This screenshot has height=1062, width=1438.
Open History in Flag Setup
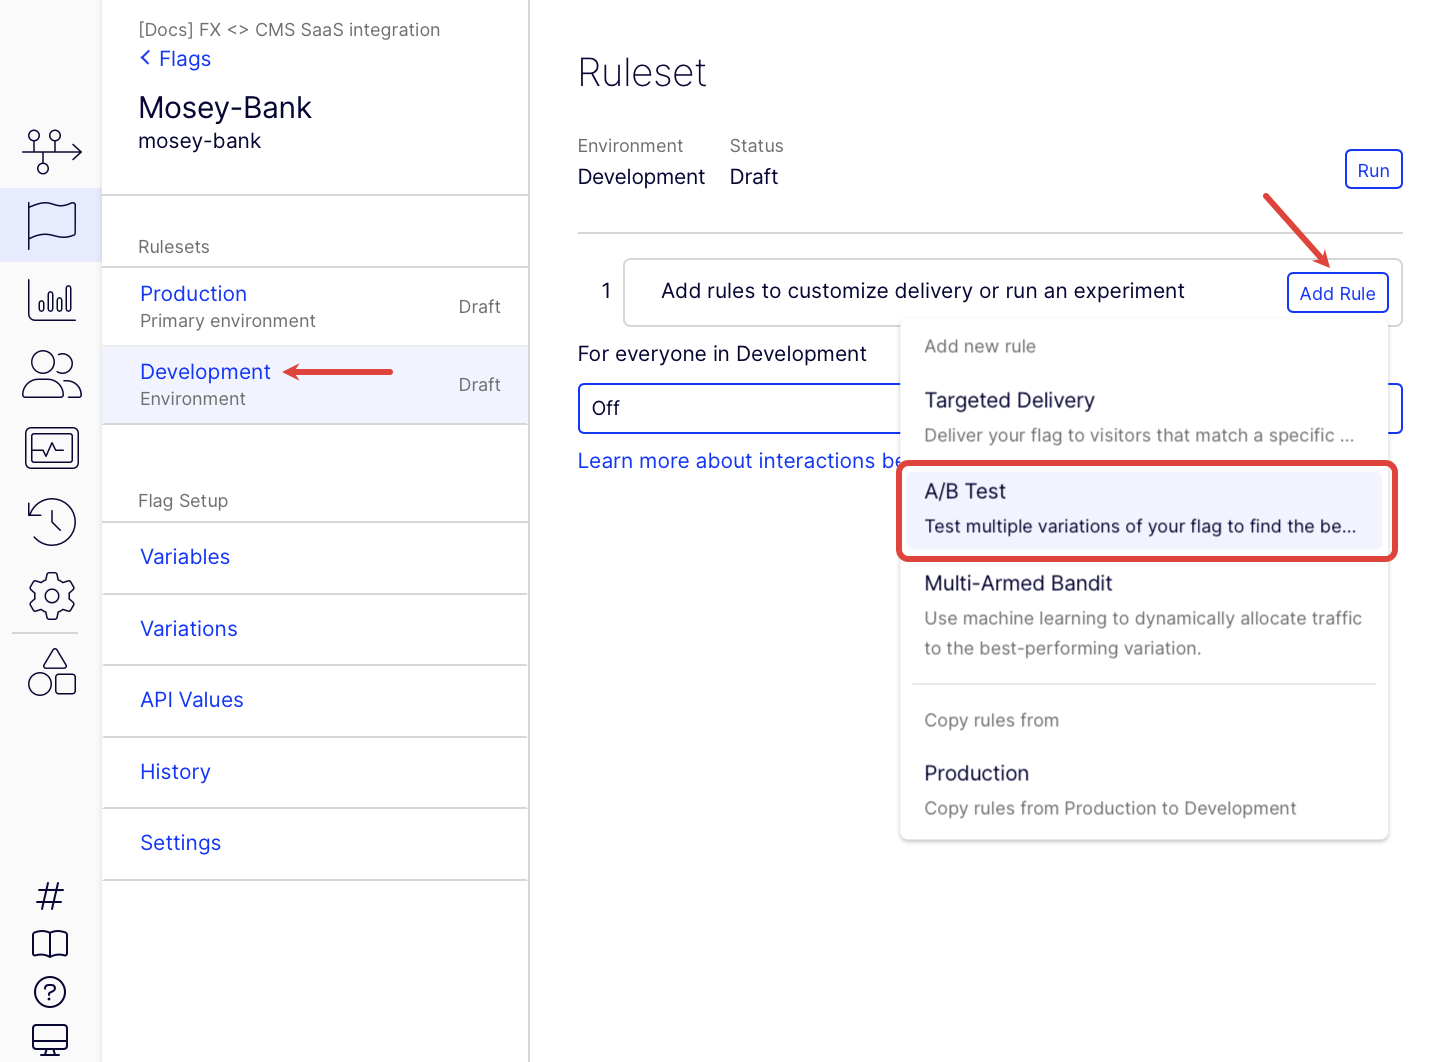(x=315, y=772)
